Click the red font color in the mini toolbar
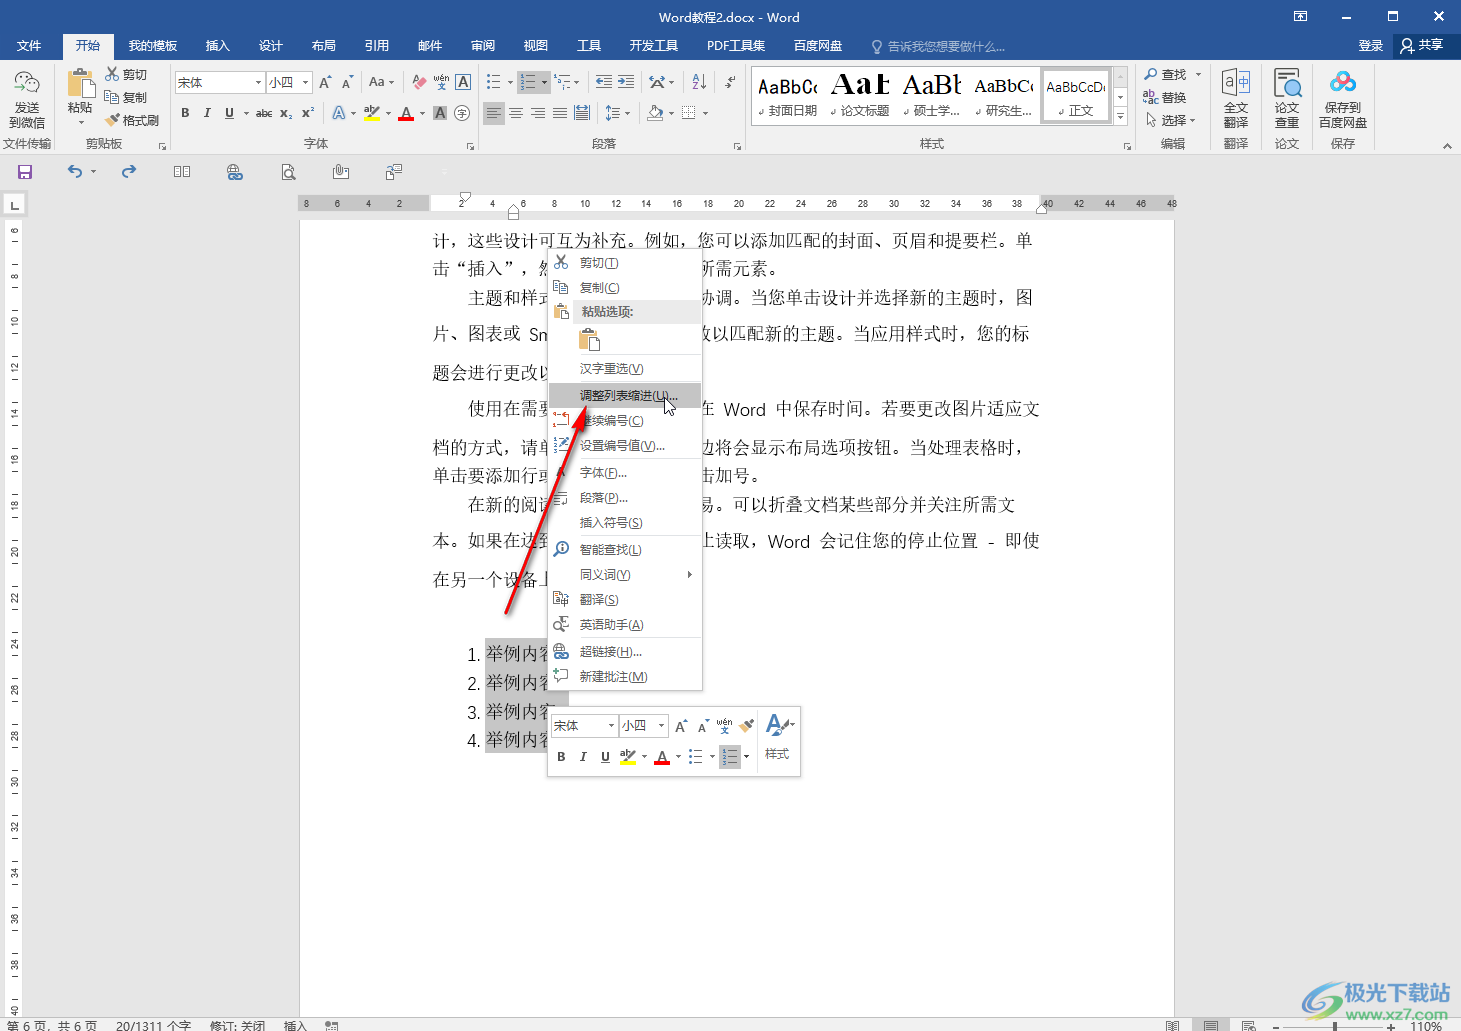This screenshot has width=1461, height=1031. coord(662,757)
